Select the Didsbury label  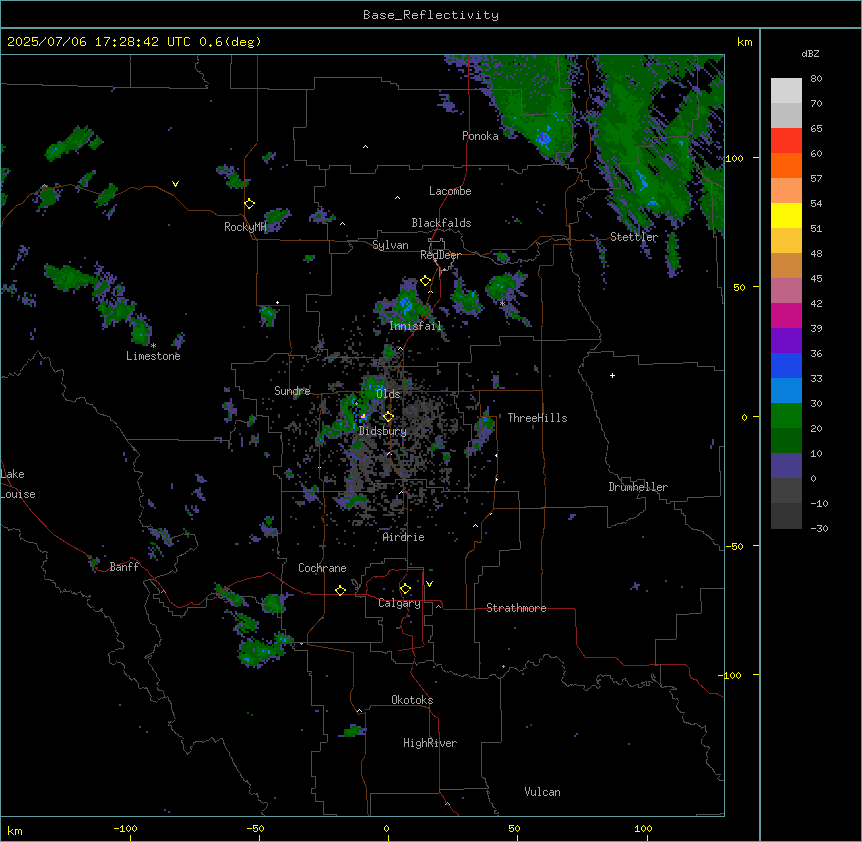tap(383, 431)
